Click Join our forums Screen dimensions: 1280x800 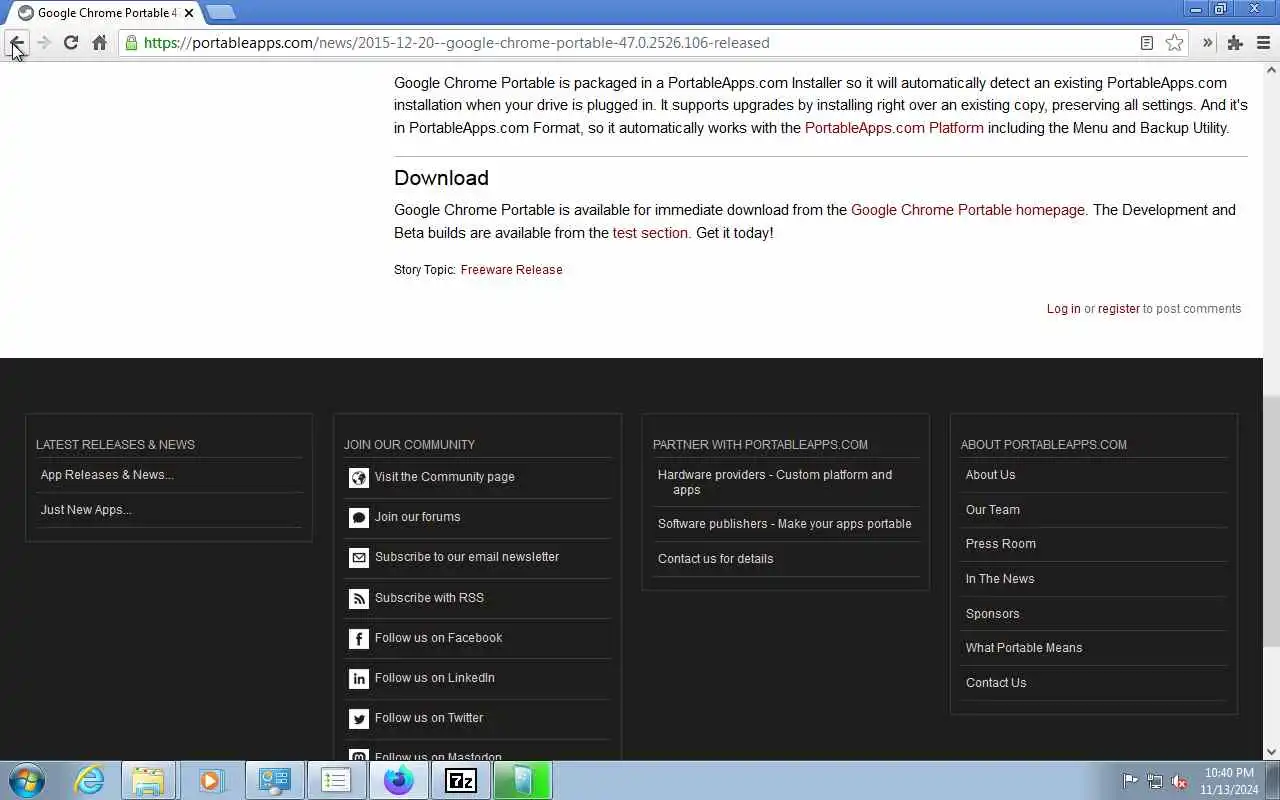418,517
